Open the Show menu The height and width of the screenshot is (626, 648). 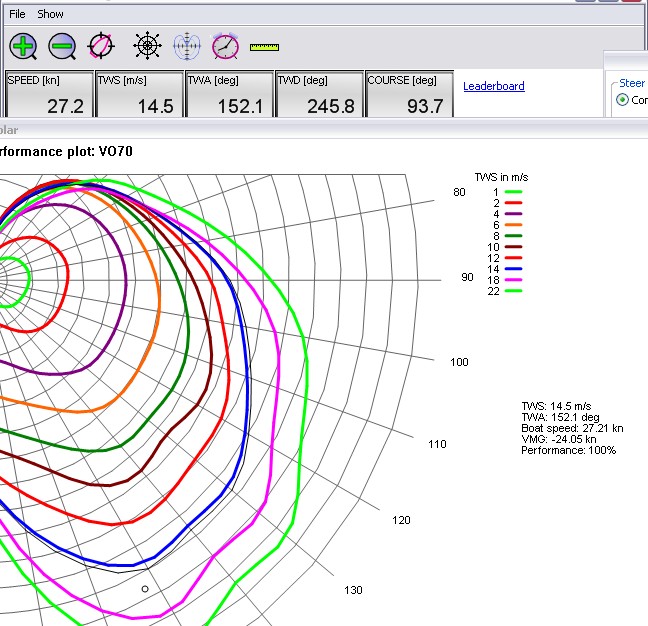click(50, 14)
